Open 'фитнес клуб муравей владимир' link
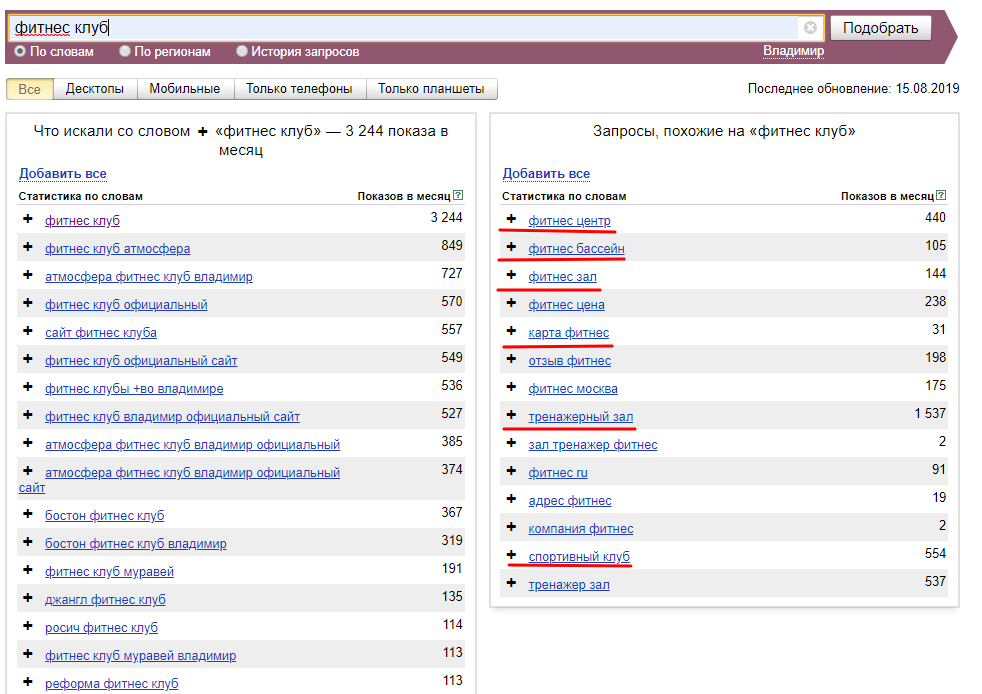The width and height of the screenshot is (982, 694). pos(140,656)
